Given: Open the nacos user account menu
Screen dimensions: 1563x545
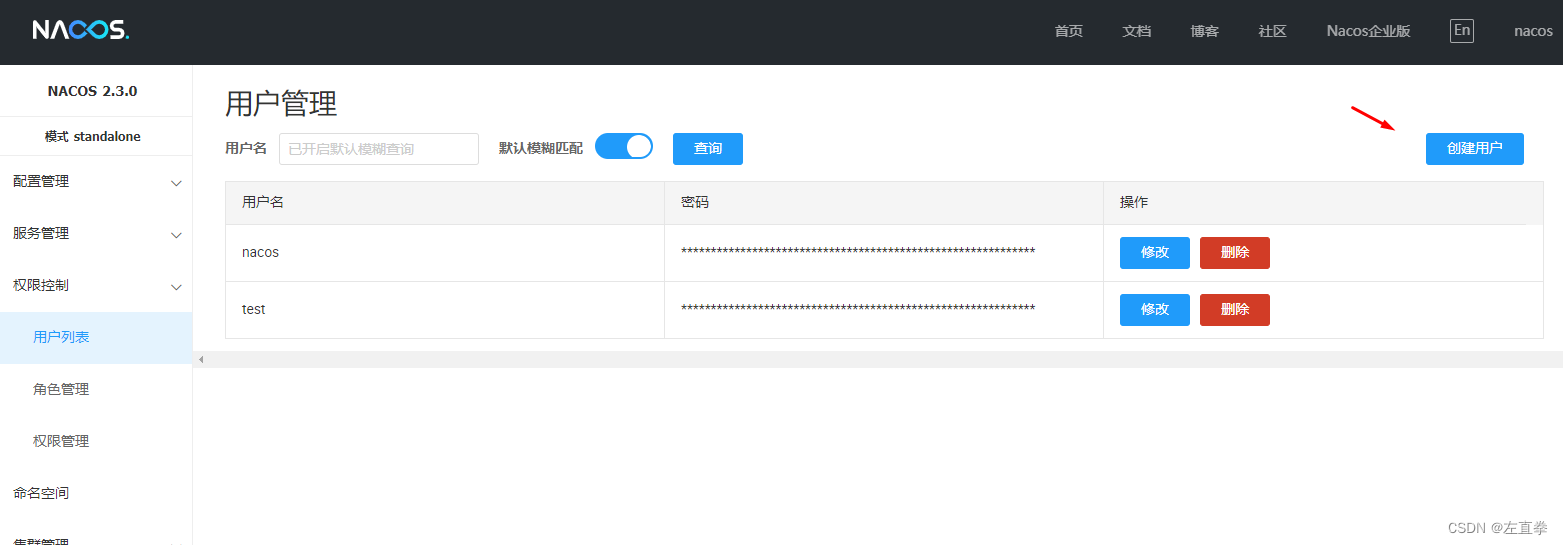Looking at the screenshot, I should click(1533, 31).
